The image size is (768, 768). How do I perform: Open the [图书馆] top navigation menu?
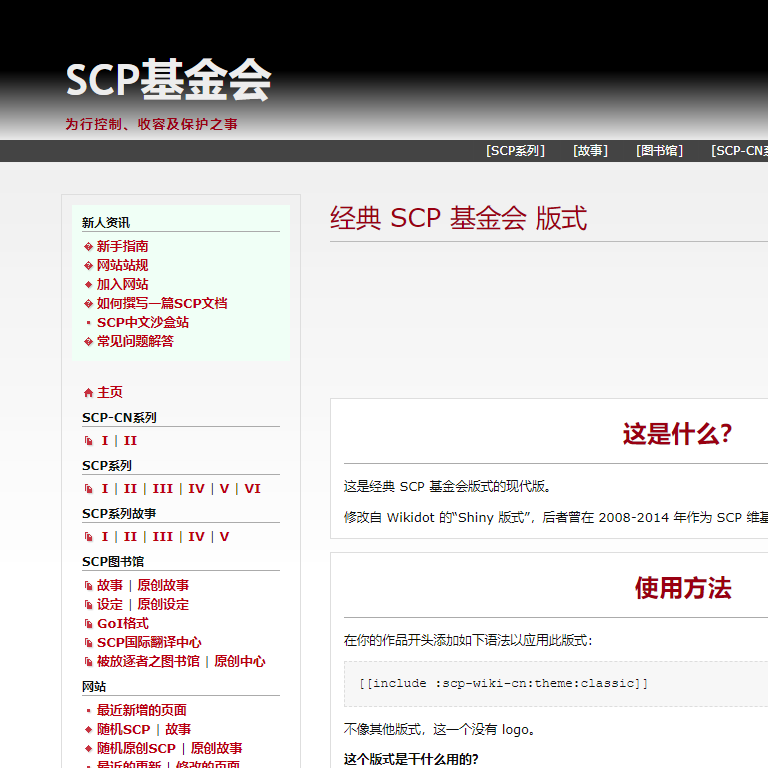(x=659, y=151)
